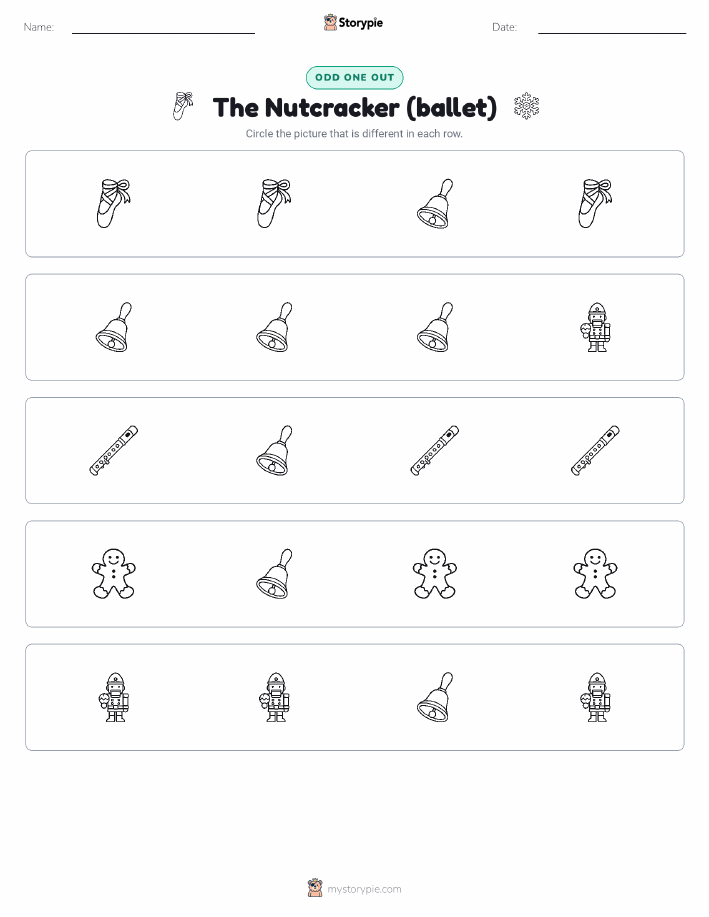Screen dimensions: 709x917
Task: Click the Date input line
Action: click(612, 28)
